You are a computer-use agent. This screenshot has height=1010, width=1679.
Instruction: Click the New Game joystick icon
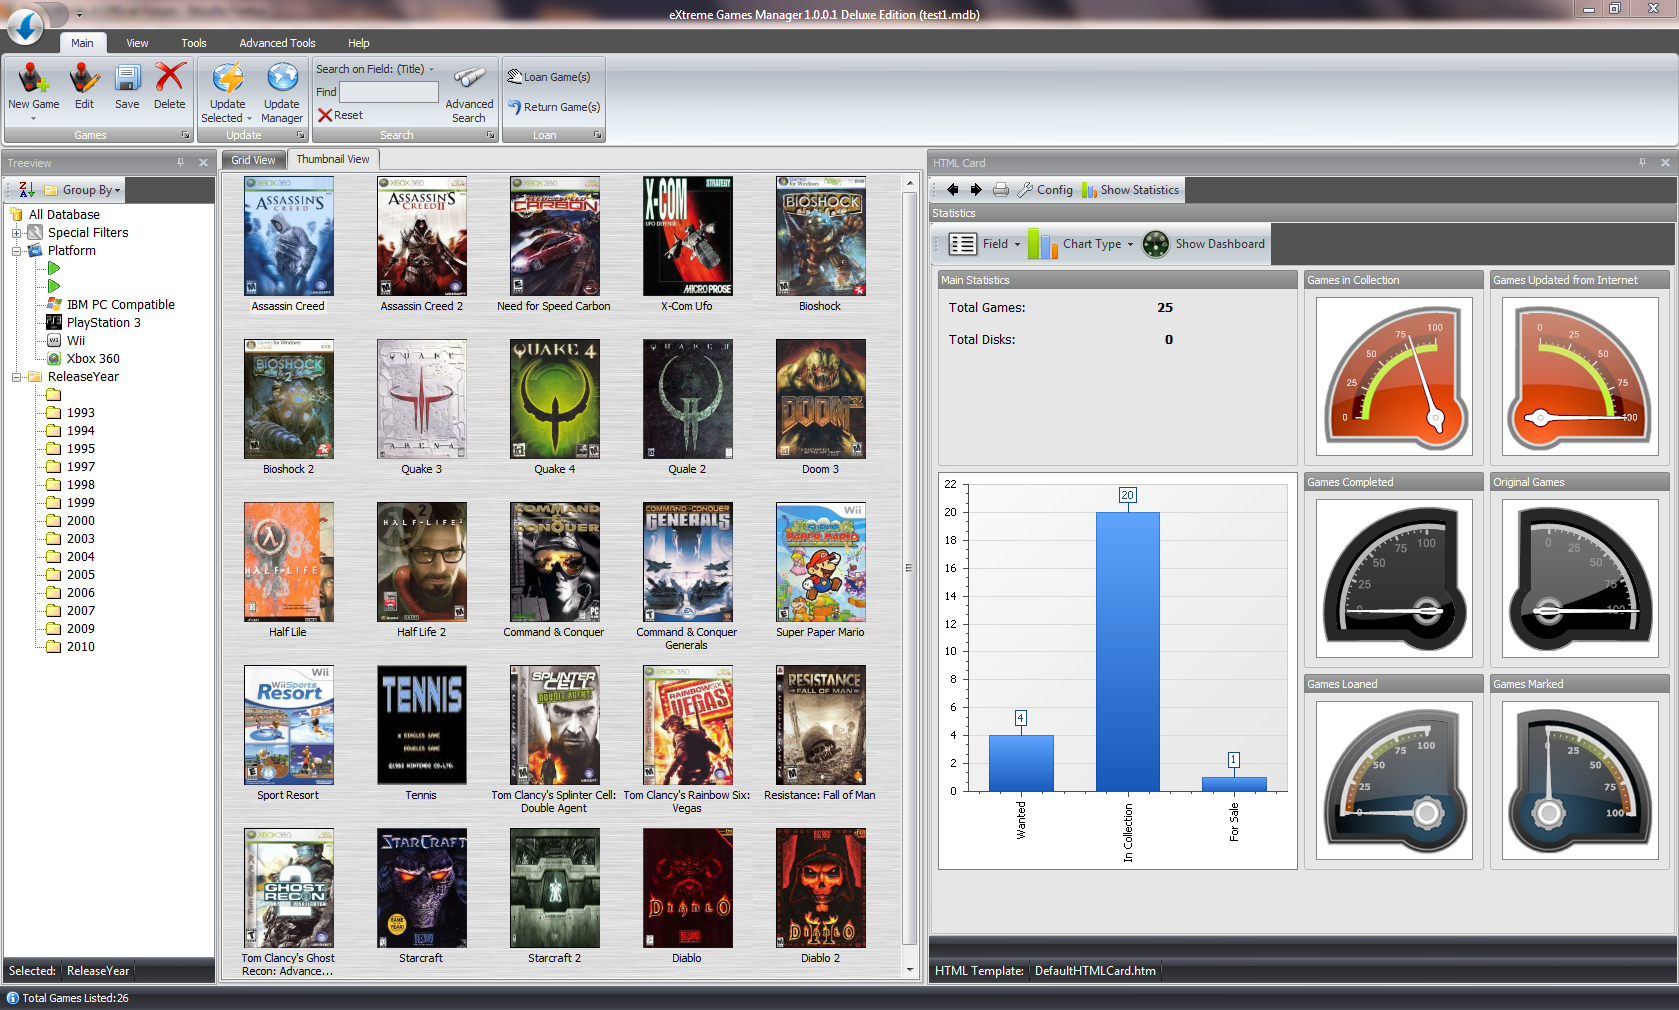tap(33, 77)
